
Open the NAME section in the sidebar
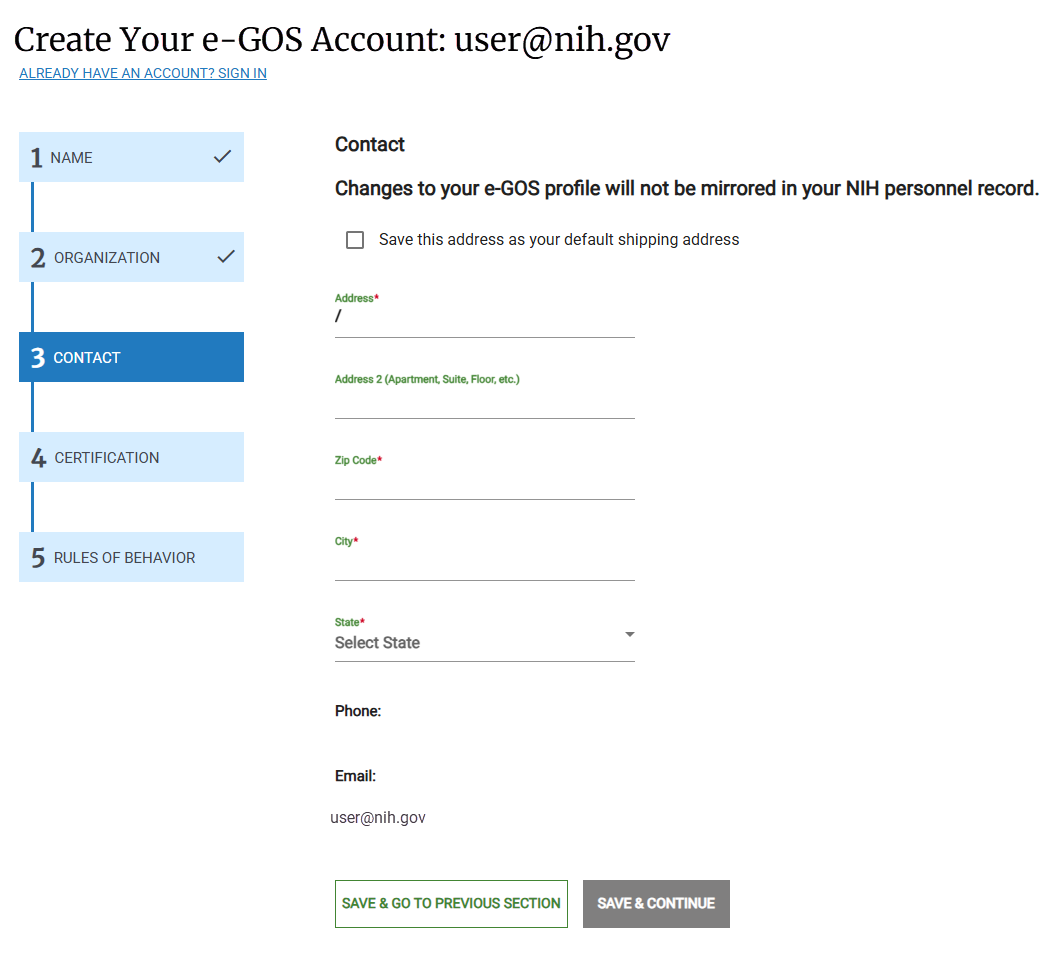pyautogui.click(x=131, y=157)
